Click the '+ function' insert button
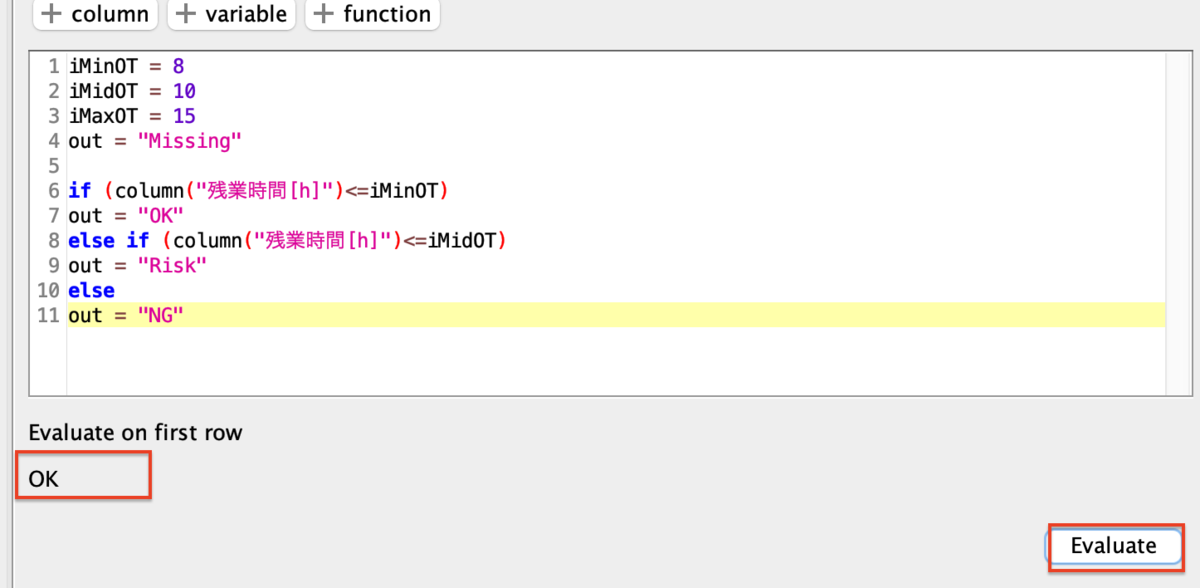Image resolution: width=1200 pixels, height=588 pixels. coord(372,14)
